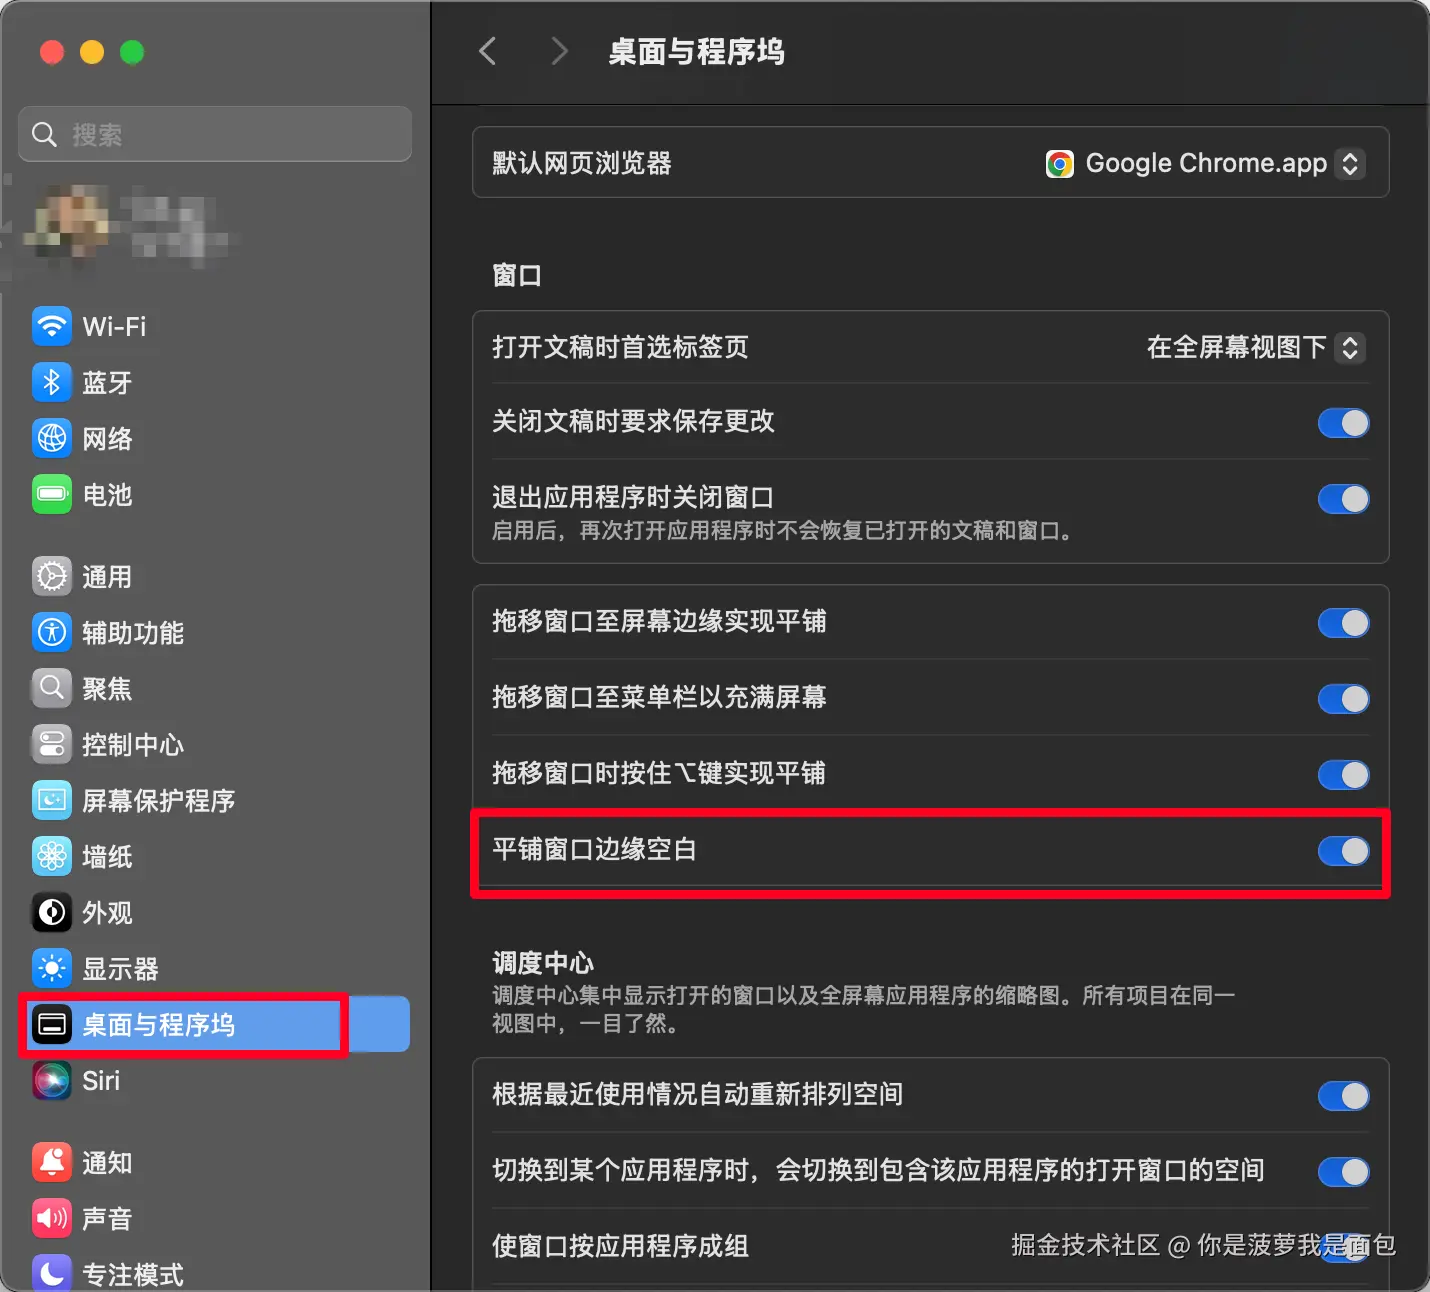Select the 蓝牙 Bluetooth icon

click(52, 382)
